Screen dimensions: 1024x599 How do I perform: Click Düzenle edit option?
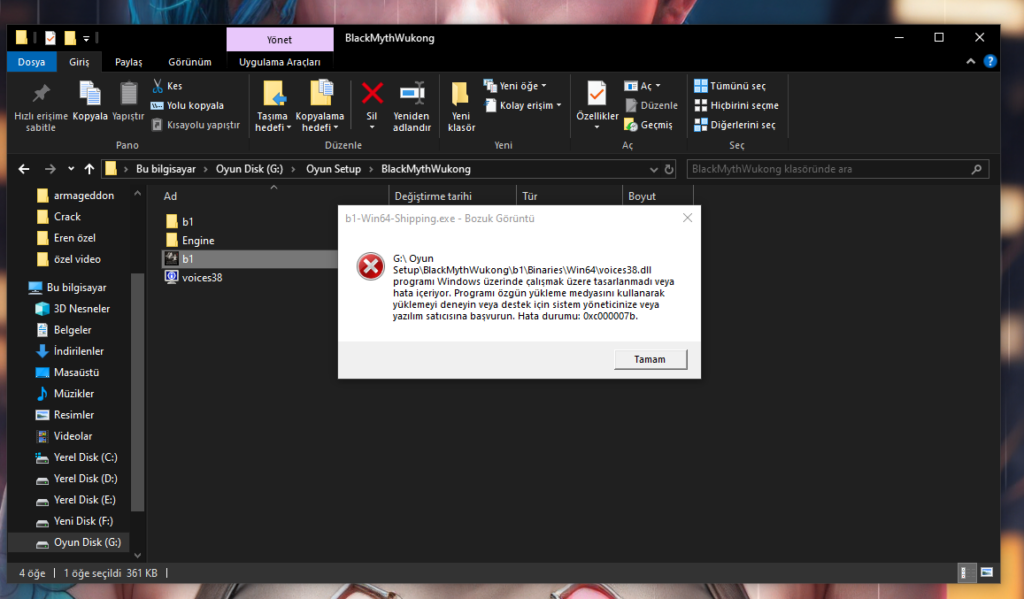click(x=652, y=105)
